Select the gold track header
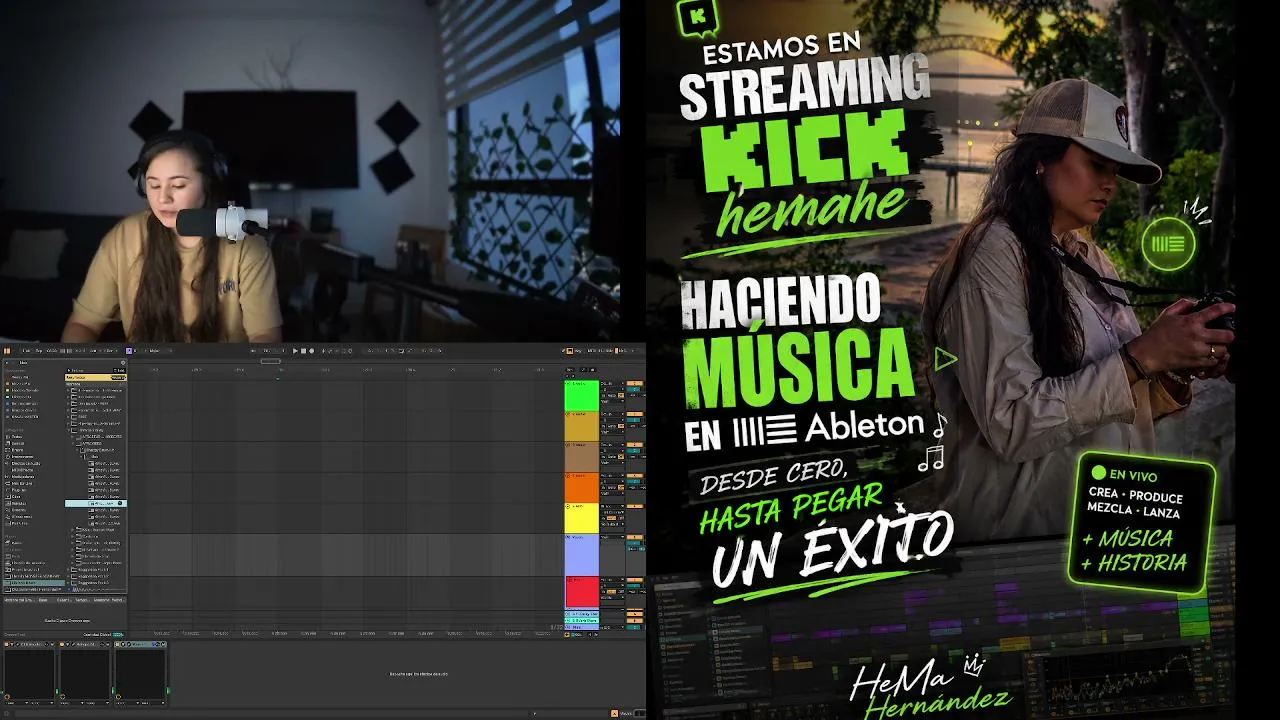The width and height of the screenshot is (1280, 720). pyautogui.click(x=582, y=427)
